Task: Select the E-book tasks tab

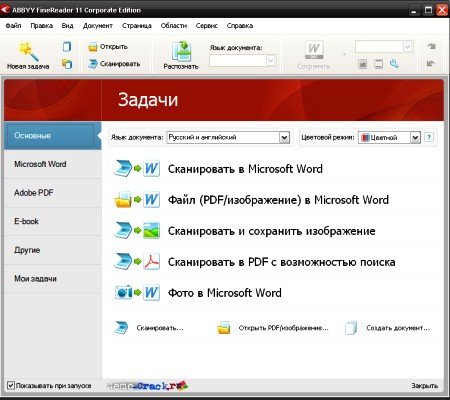Action: [x=53, y=221]
